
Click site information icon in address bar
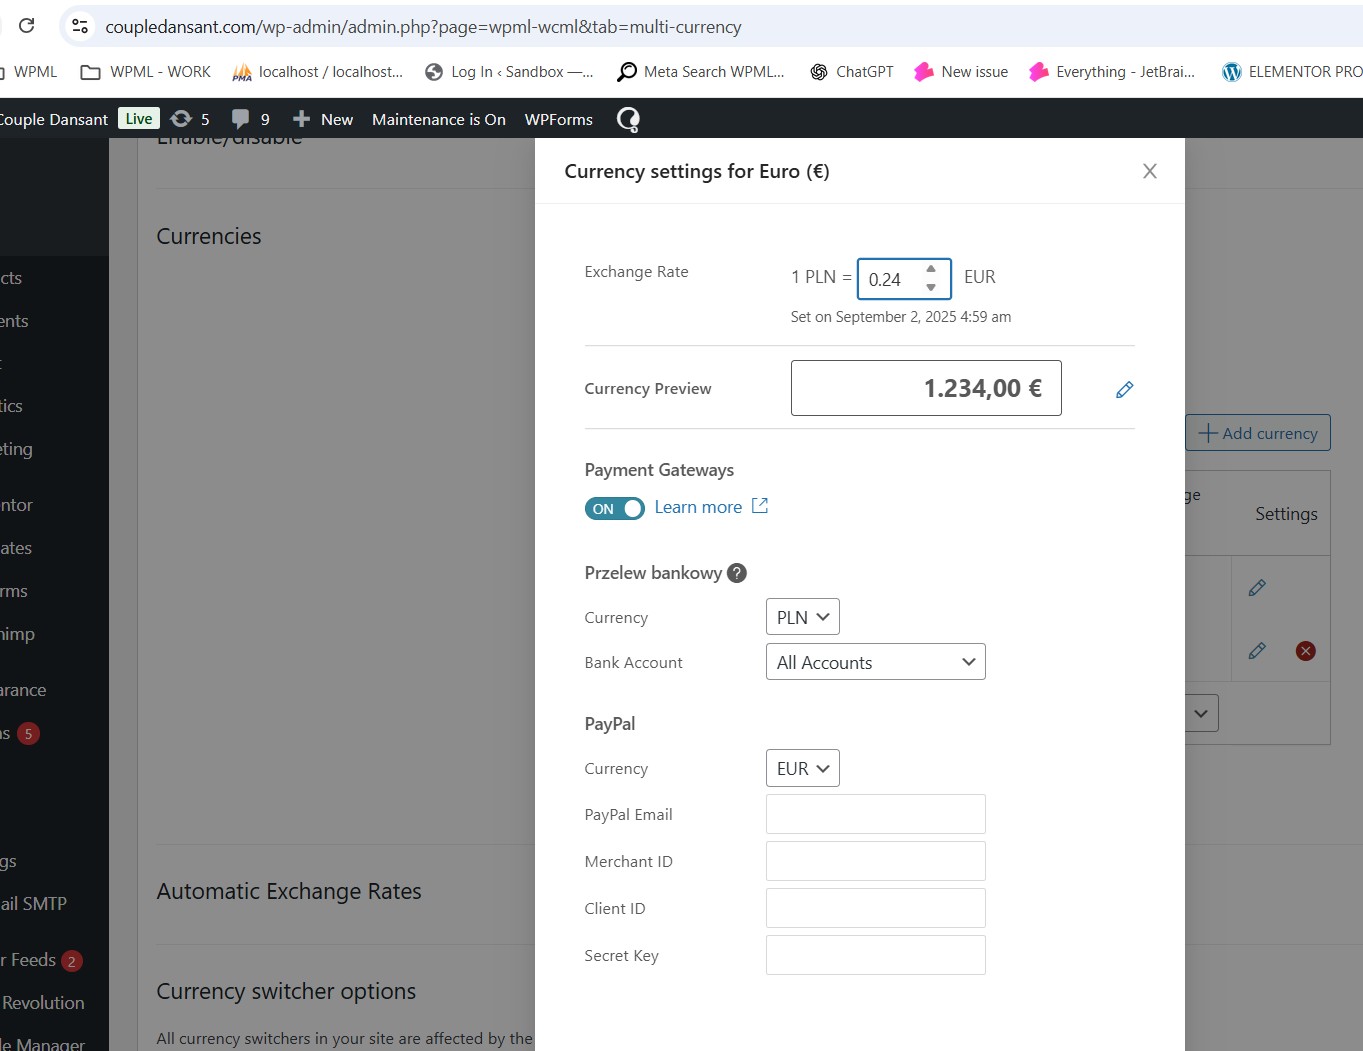(80, 26)
